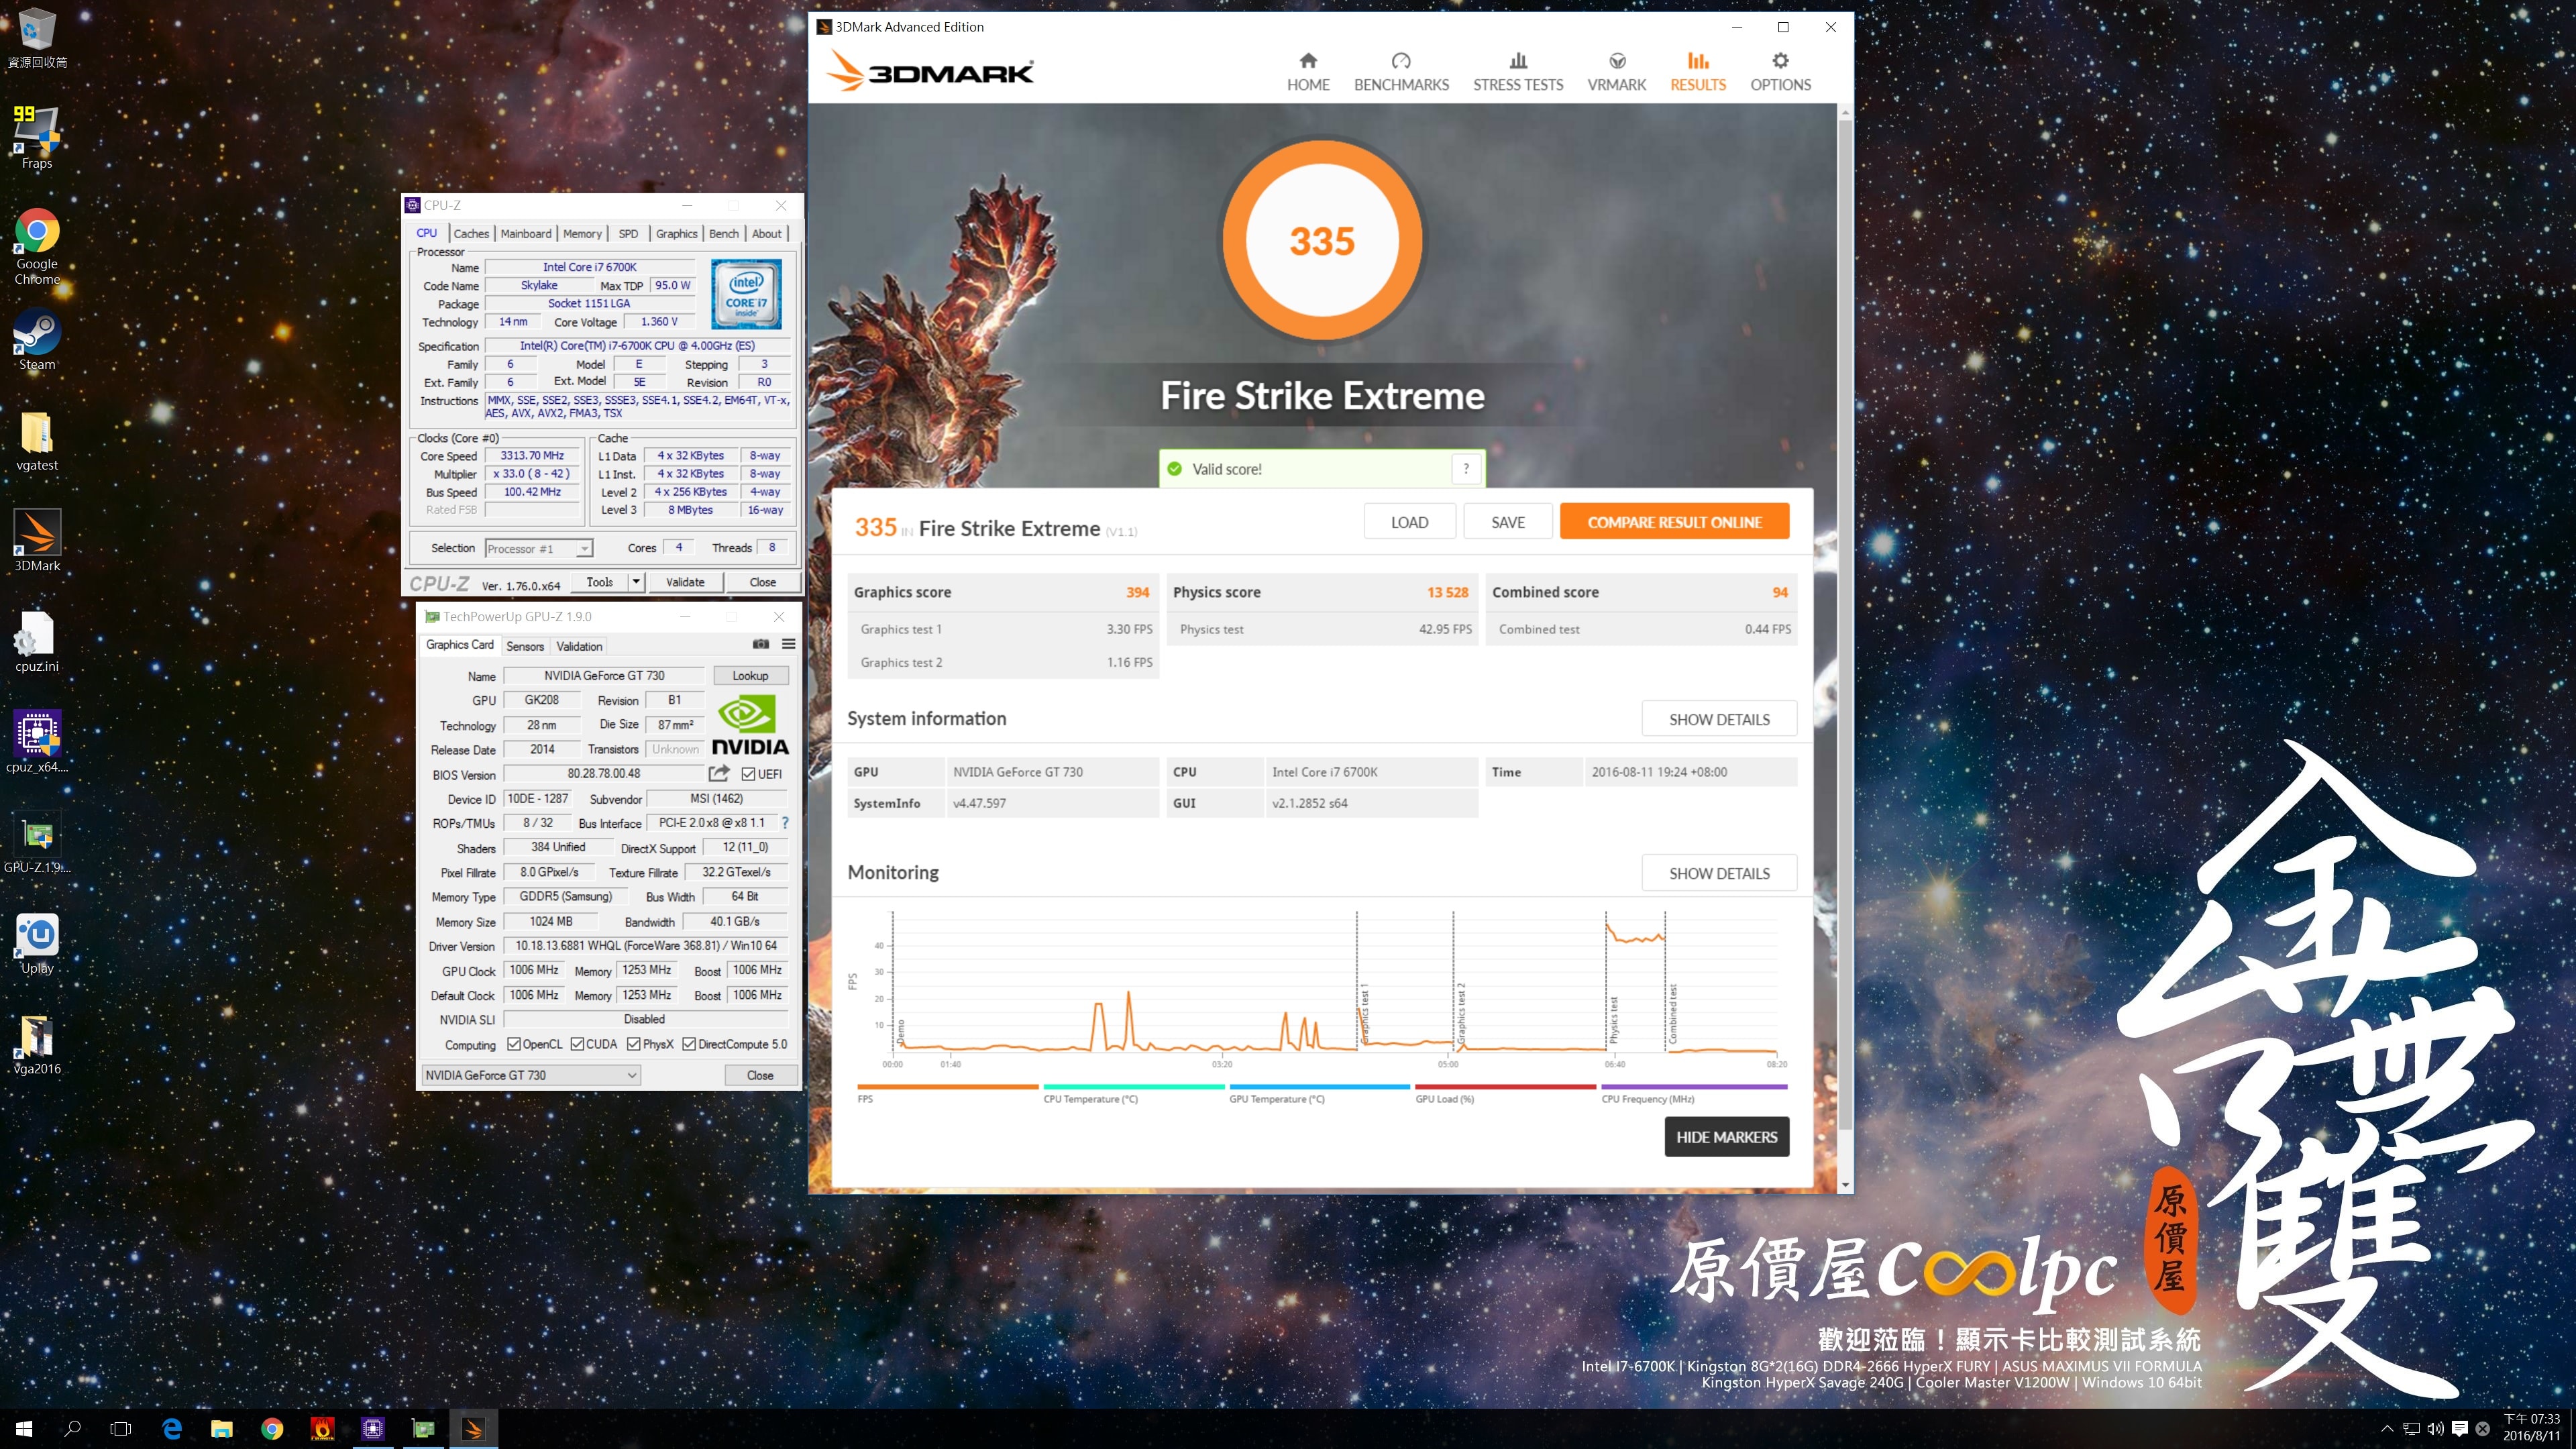Open the 3DMark desktop shortcut
The image size is (2576, 1449).
coord(37,540)
